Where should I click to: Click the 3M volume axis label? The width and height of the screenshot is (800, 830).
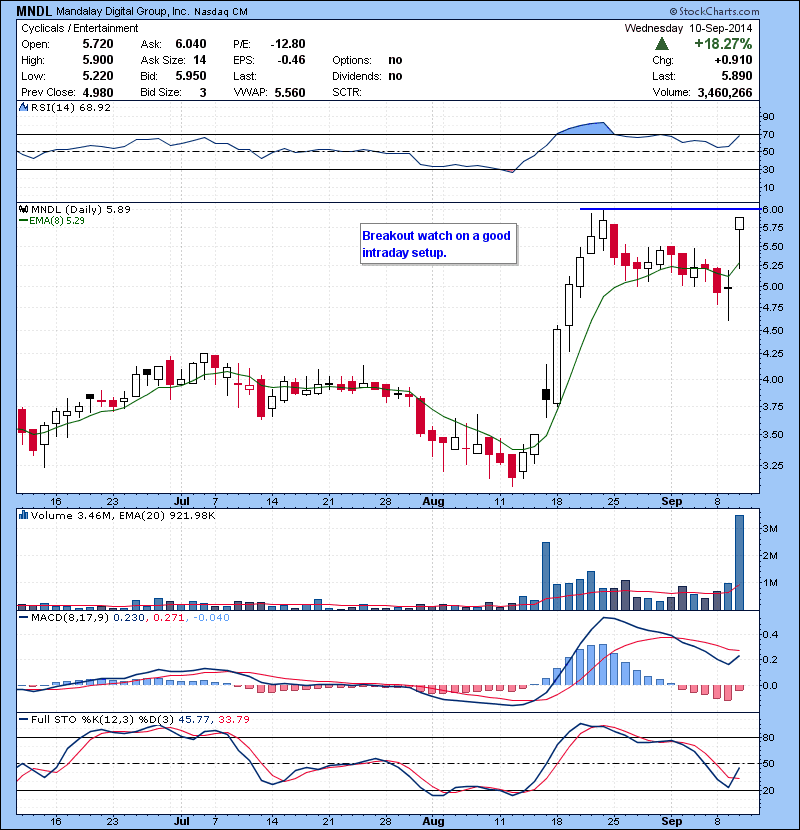770,528
